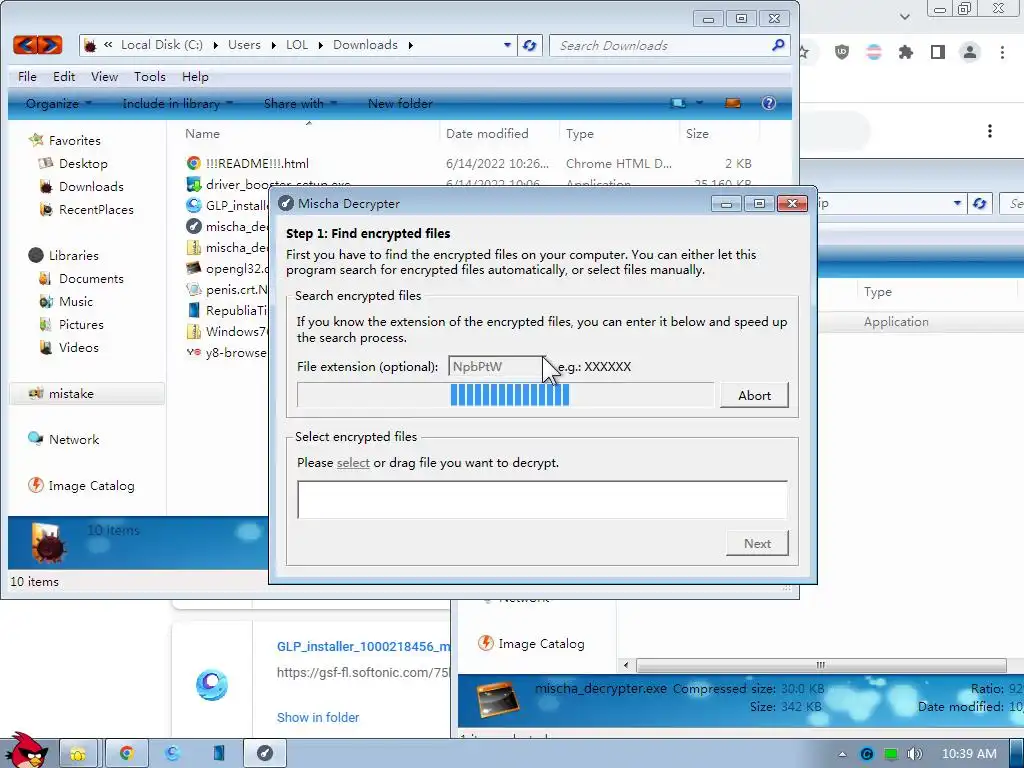
Task: Click the search progress bar
Action: pos(505,395)
